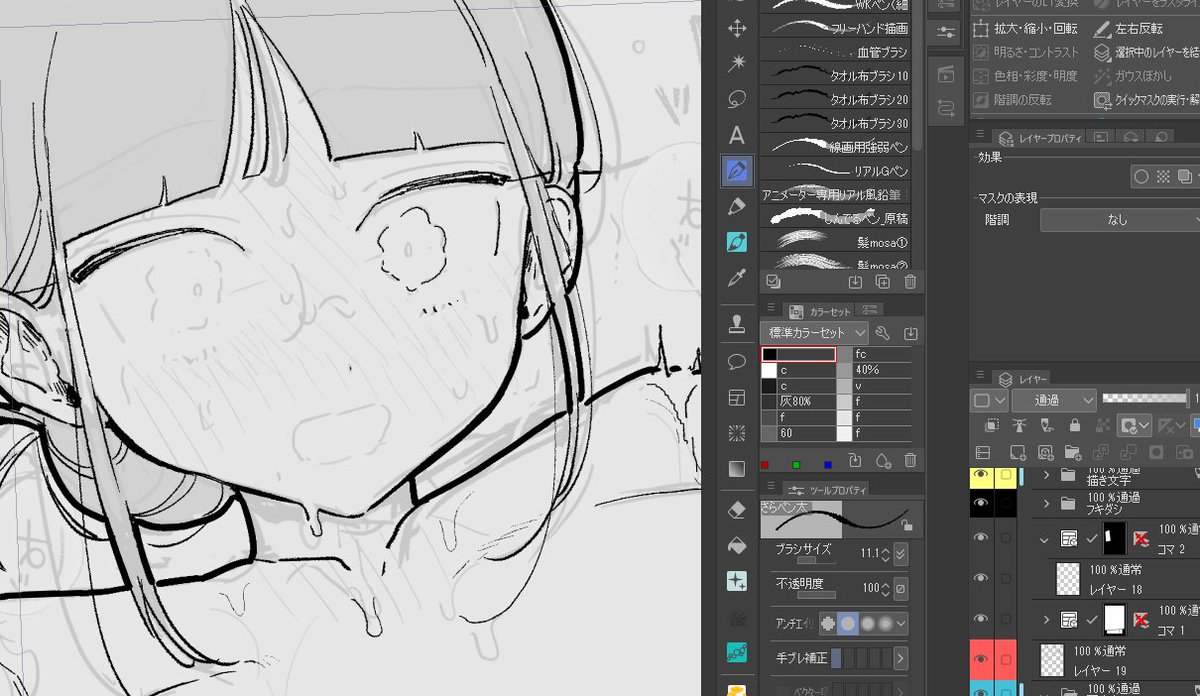This screenshot has height=696, width=1200.
Task: Select the Eraser tool
Action: (737, 510)
